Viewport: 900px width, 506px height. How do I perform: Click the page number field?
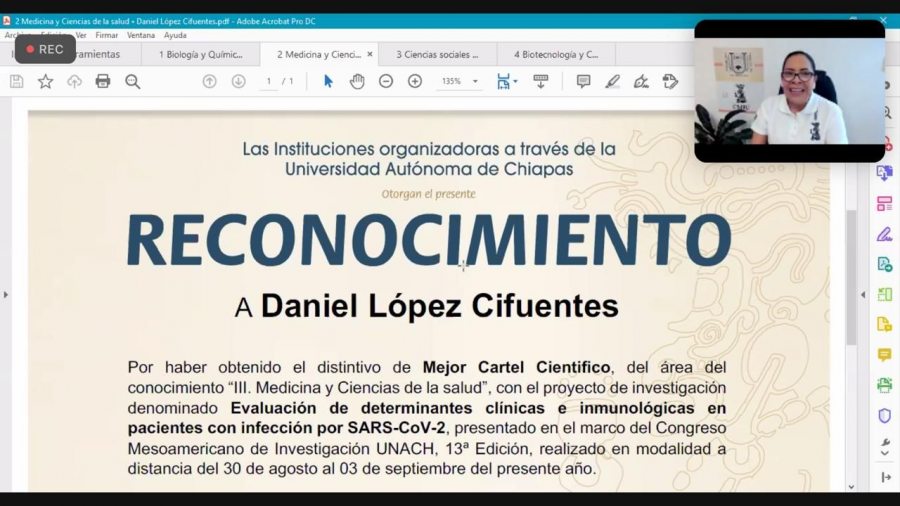[269, 81]
